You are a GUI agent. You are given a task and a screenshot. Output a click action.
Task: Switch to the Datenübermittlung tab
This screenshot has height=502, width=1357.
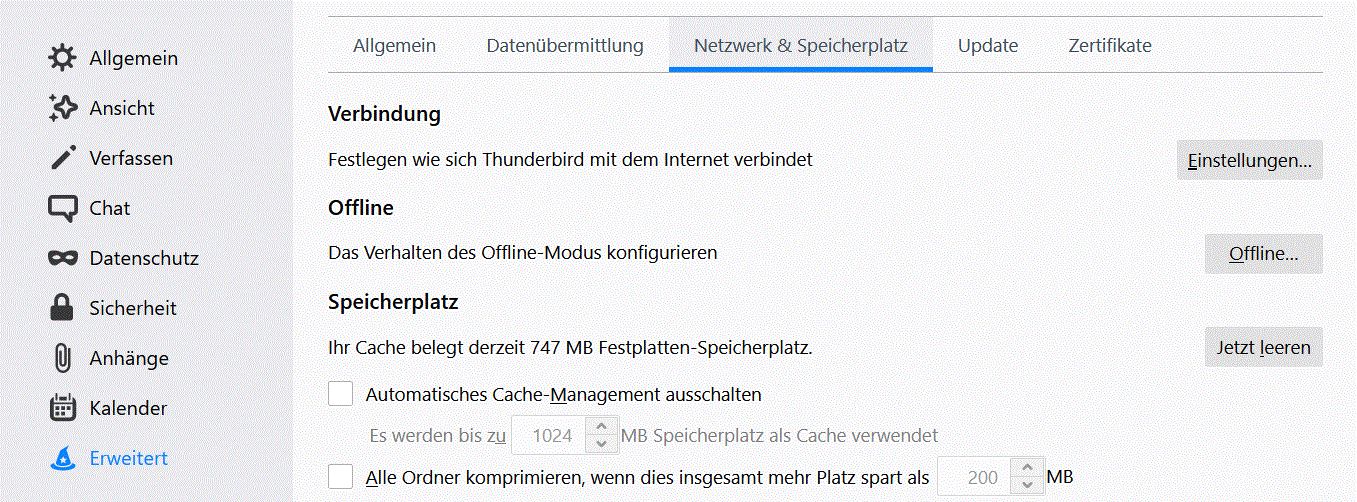click(565, 45)
